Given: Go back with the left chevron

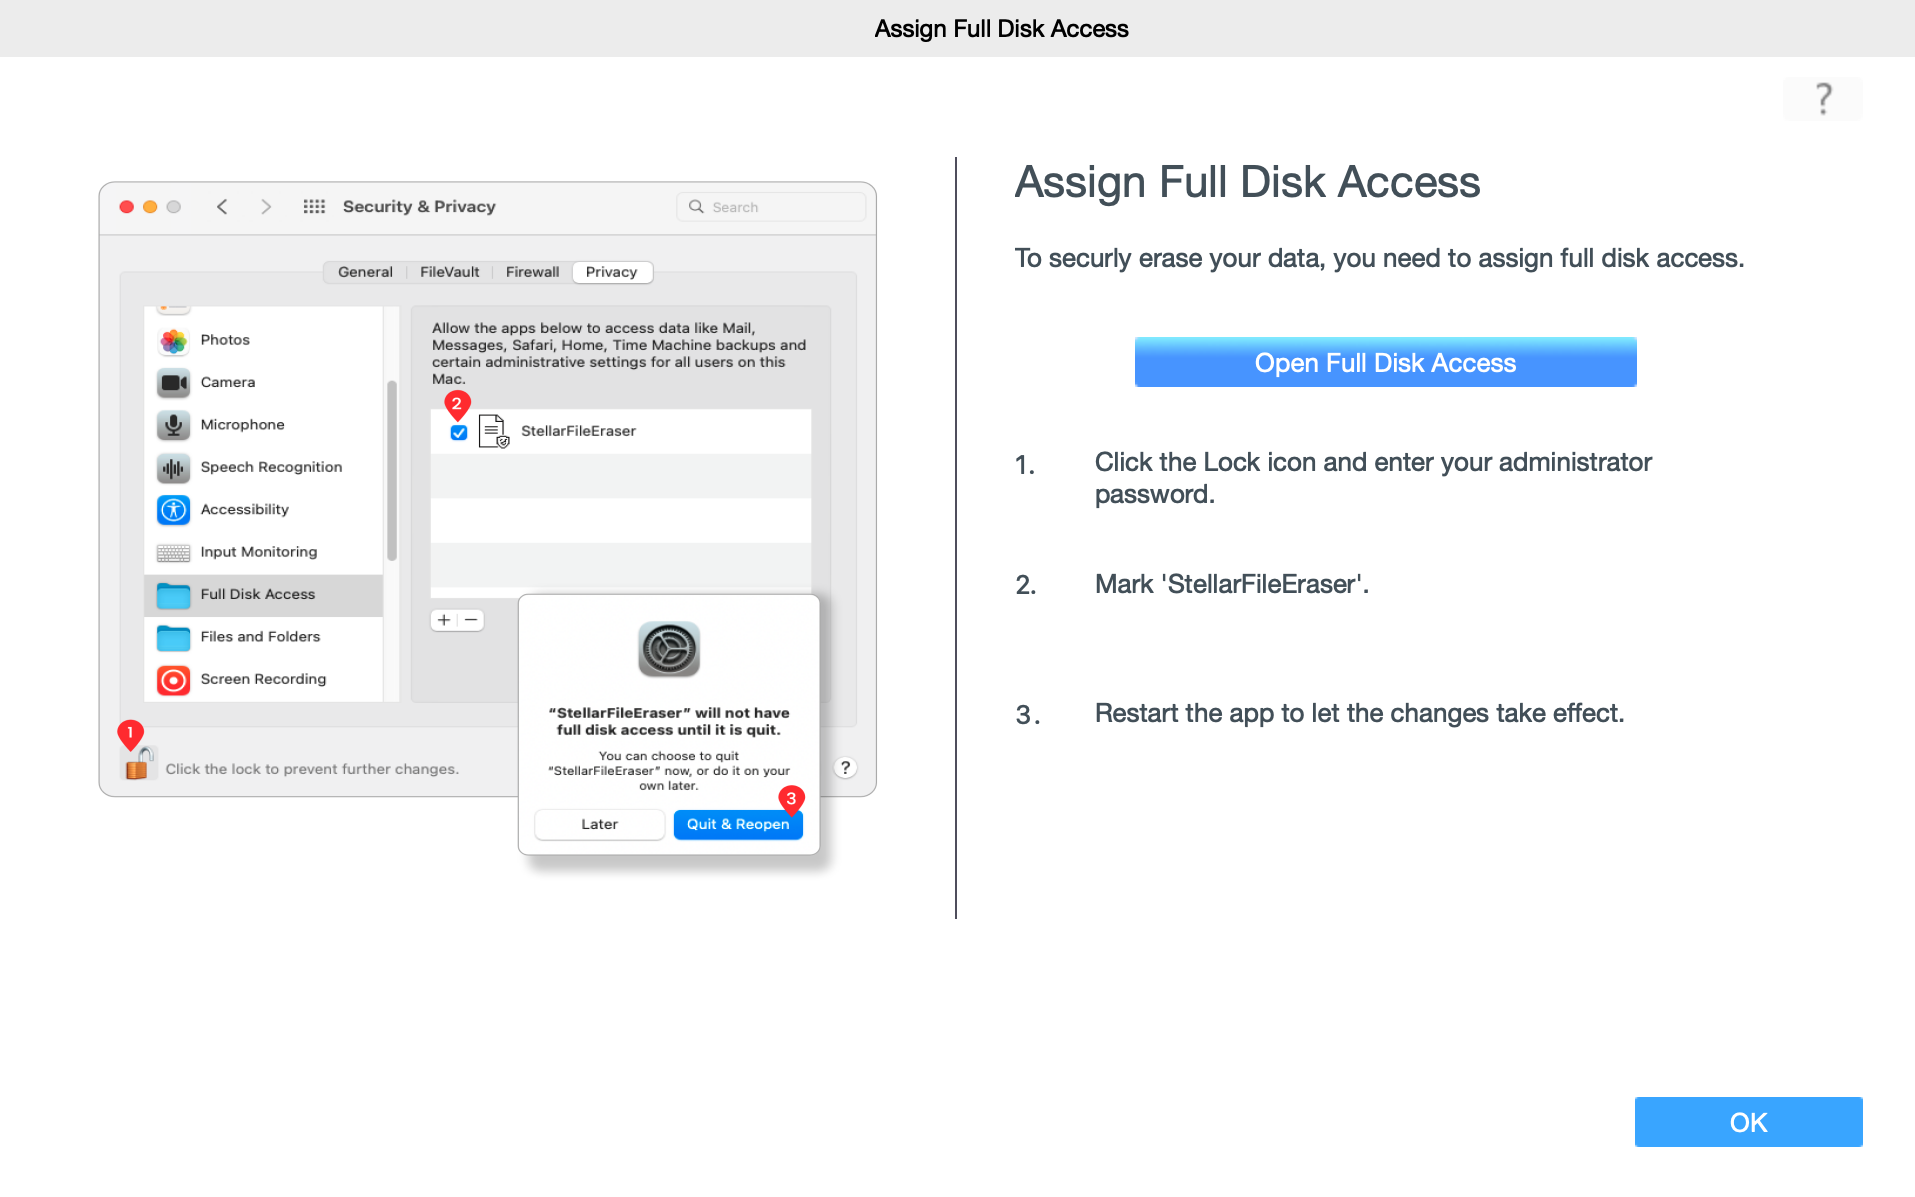Looking at the screenshot, I should tap(222, 207).
